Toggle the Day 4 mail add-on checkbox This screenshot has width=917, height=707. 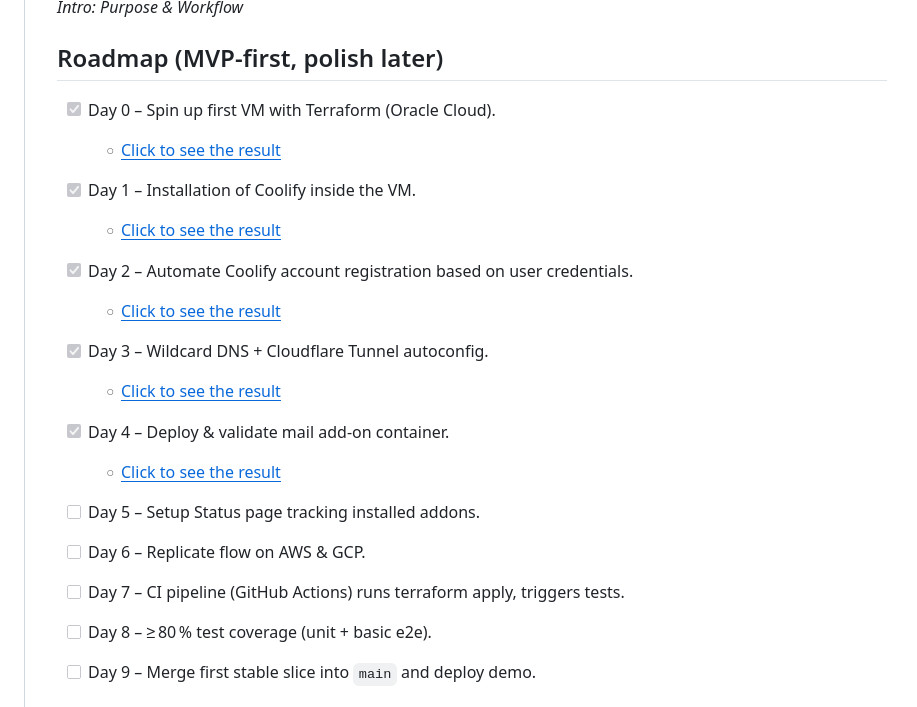74,432
